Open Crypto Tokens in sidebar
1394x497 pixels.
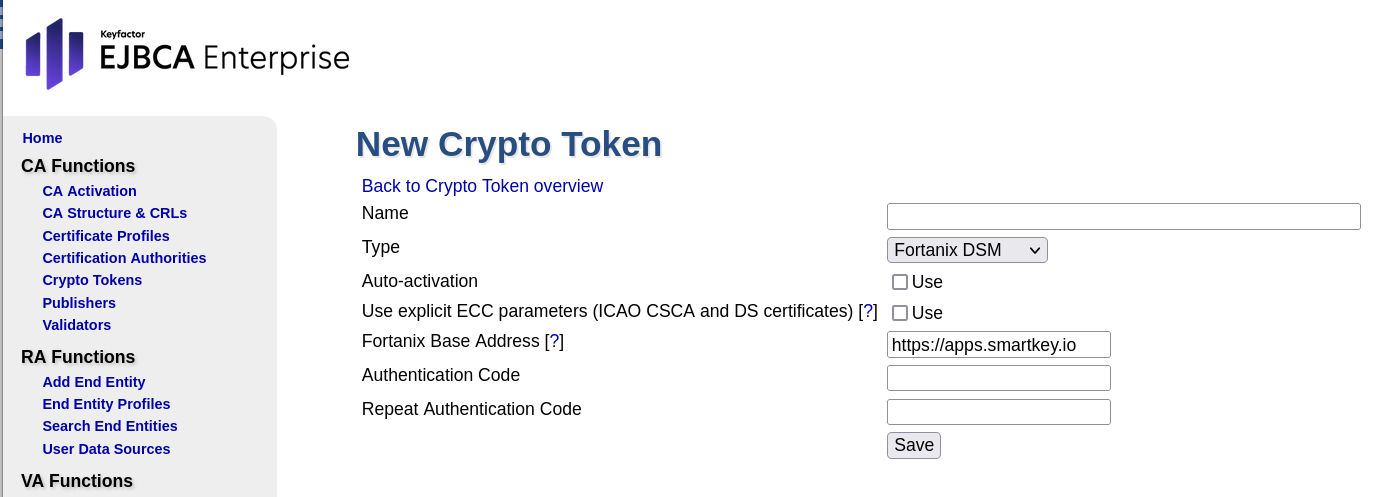pyautogui.click(x=92, y=280)
